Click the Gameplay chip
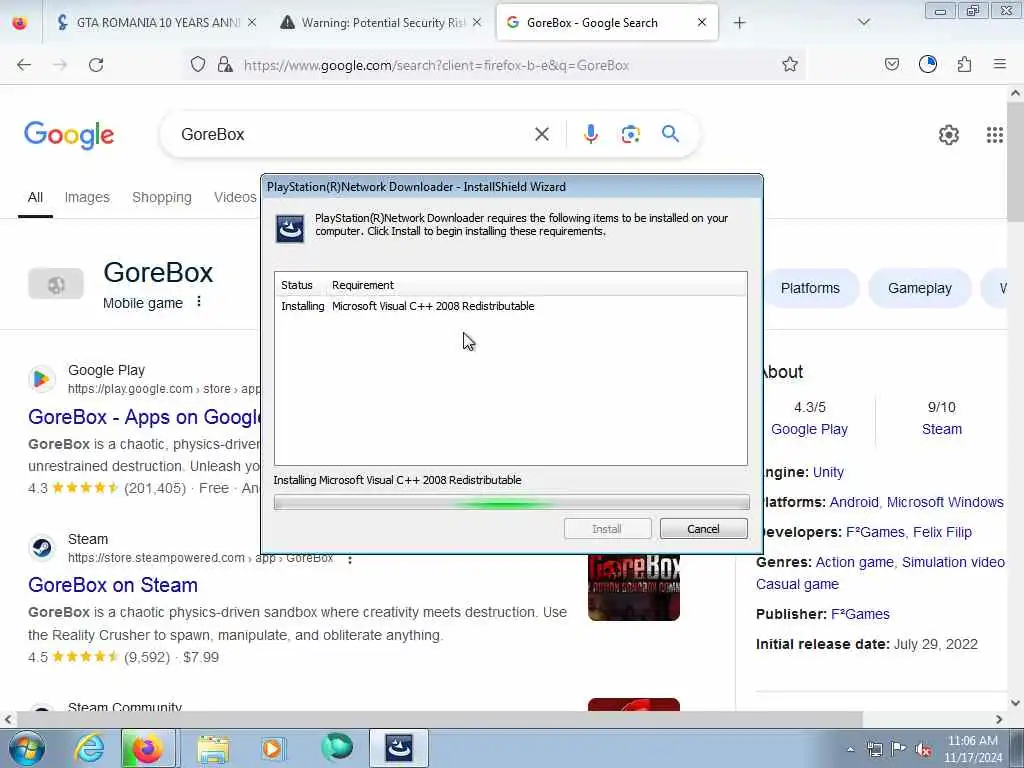Viewport: 1024px width, 768px height. click(x=920, y=288)
